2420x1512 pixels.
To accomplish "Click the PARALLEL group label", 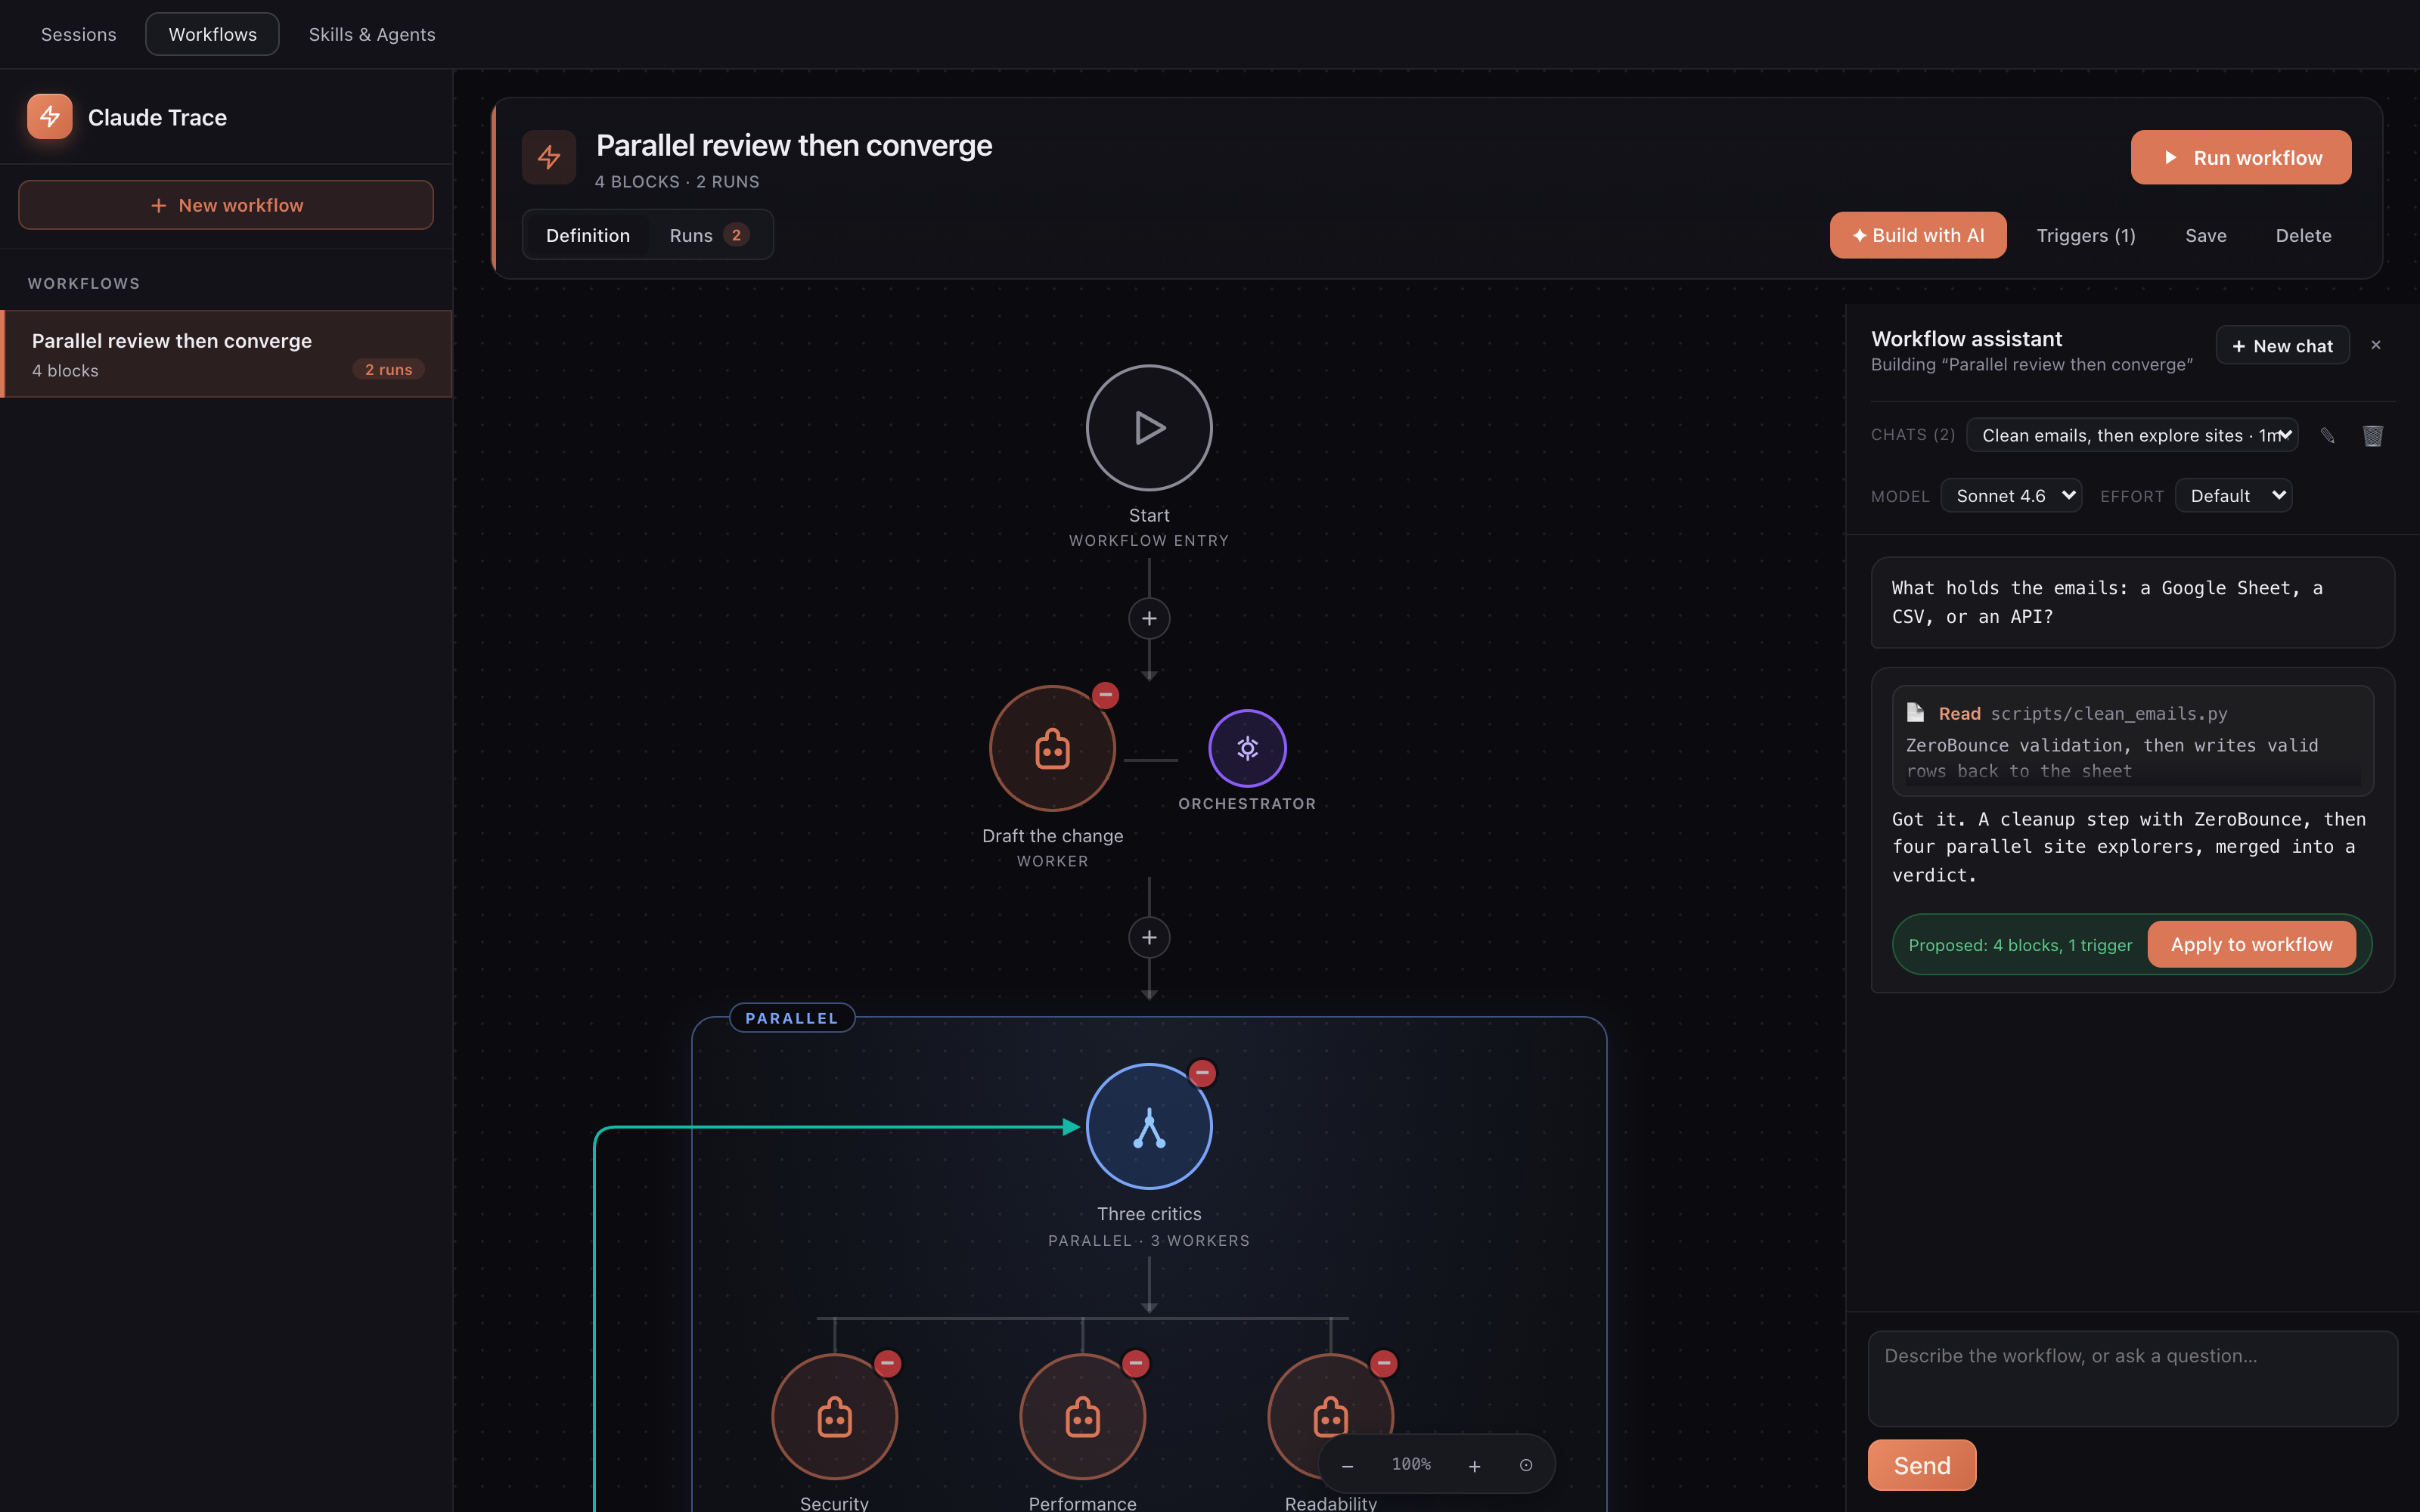I will (x=791, y=1017).
